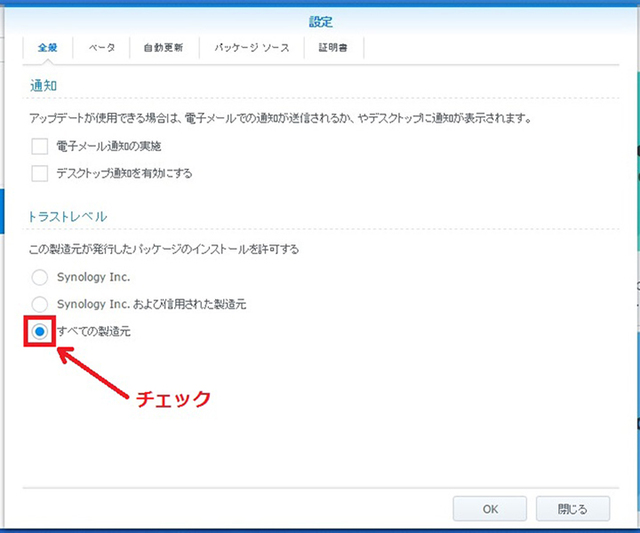Open the 証明書 tab

[333, 47]
